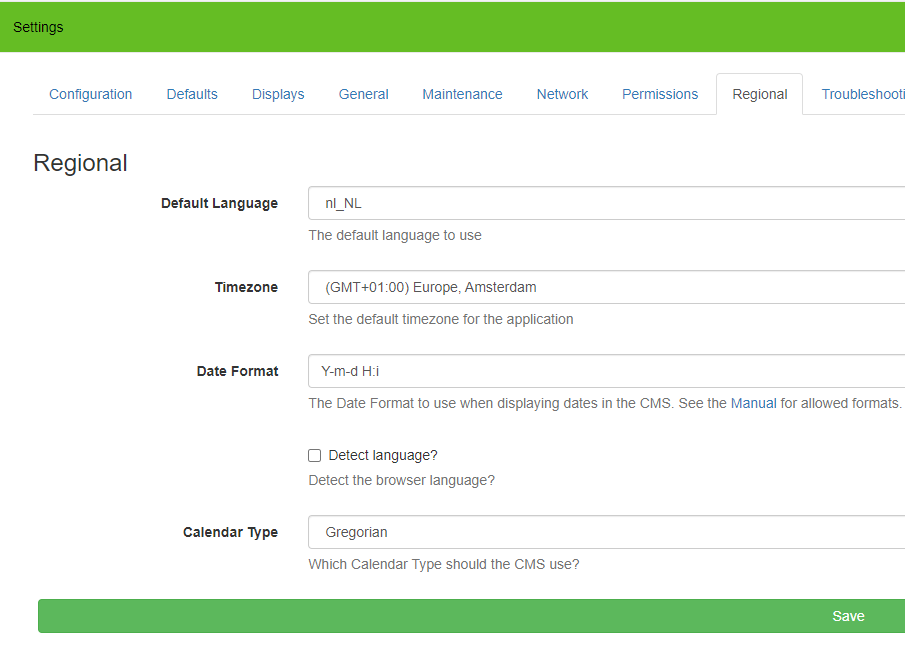
Task: Open the Network tab
Action: pyautogui.click(x=562, y=94)
